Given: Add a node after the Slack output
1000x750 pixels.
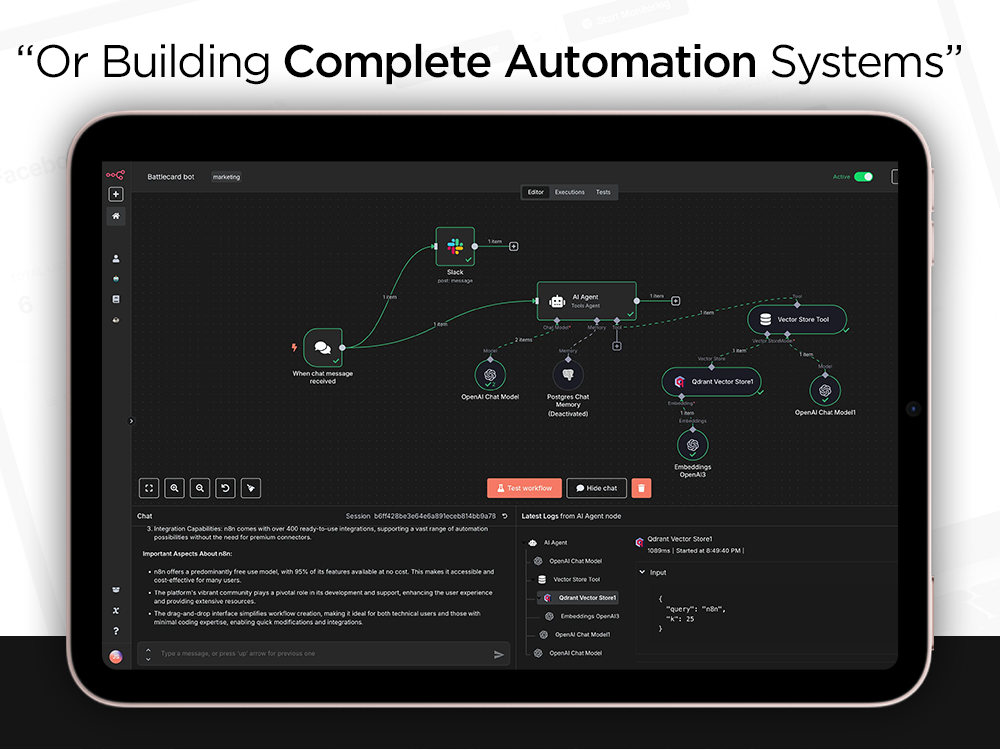Looking at the screenshot, I should pos(513,246).
